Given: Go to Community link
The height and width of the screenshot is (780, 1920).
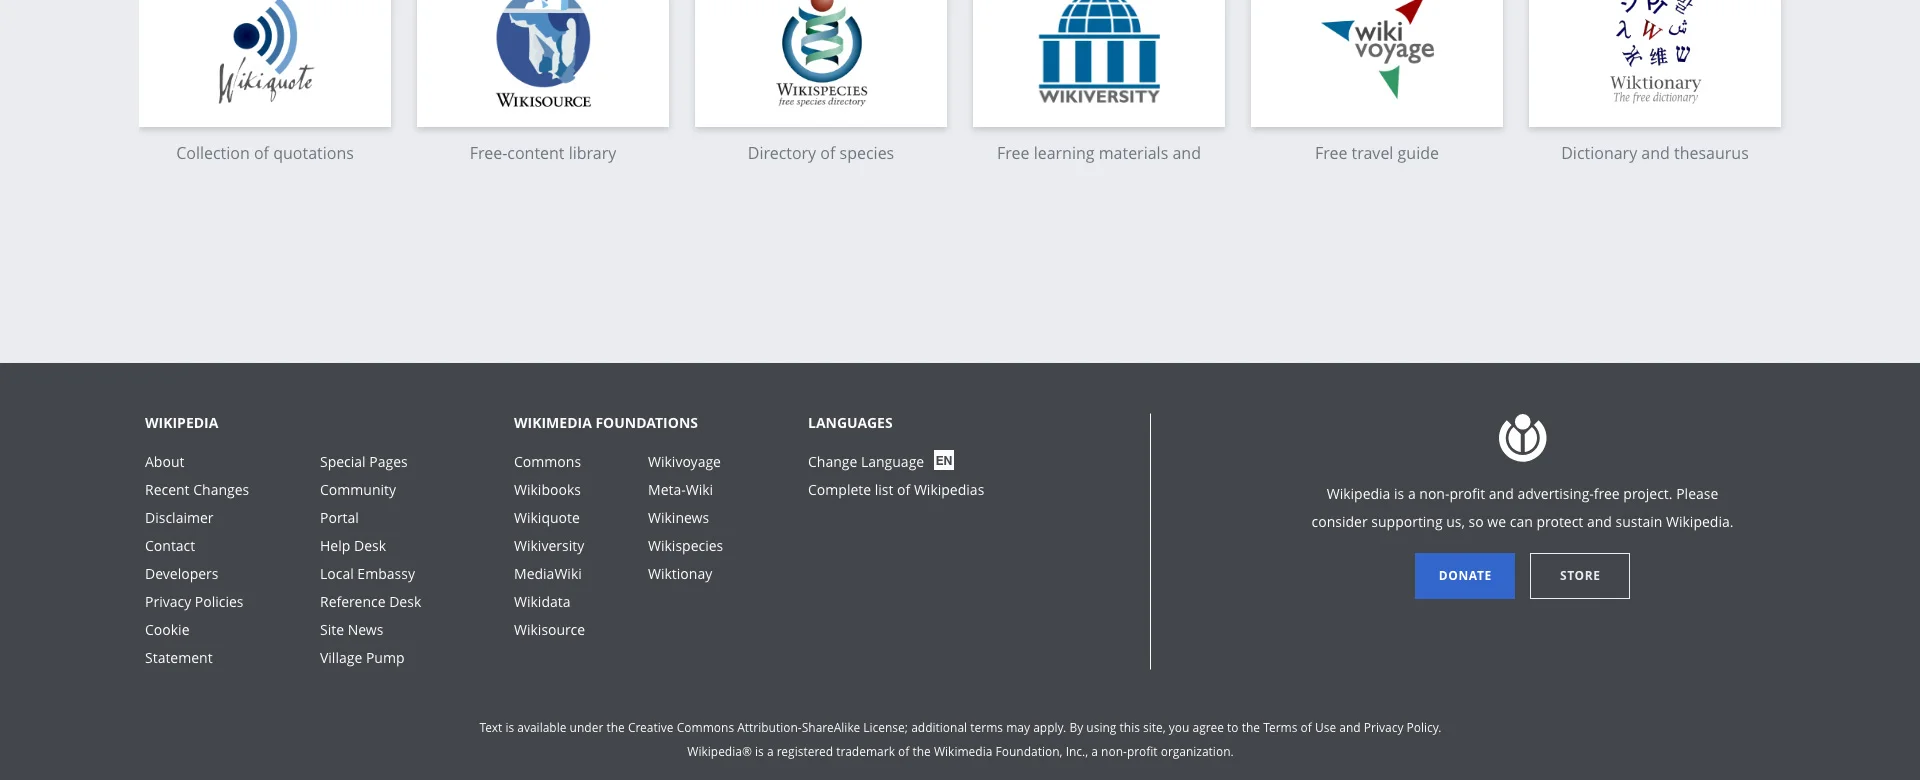Looking at the screenshot, I should coord(358,490).
